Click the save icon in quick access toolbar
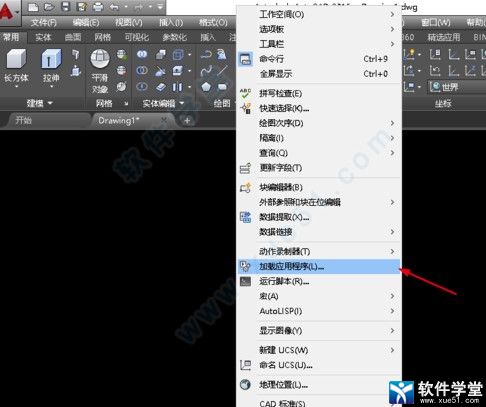486x407 pixels. (x=65, y=7)
